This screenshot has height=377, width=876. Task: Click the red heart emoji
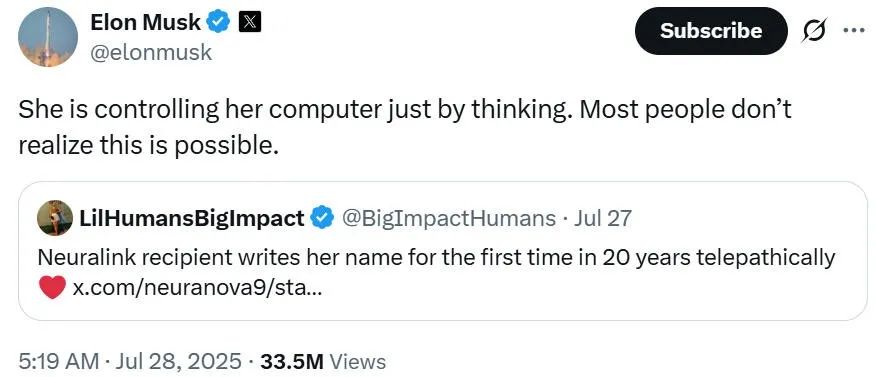(x=53, y=288)
